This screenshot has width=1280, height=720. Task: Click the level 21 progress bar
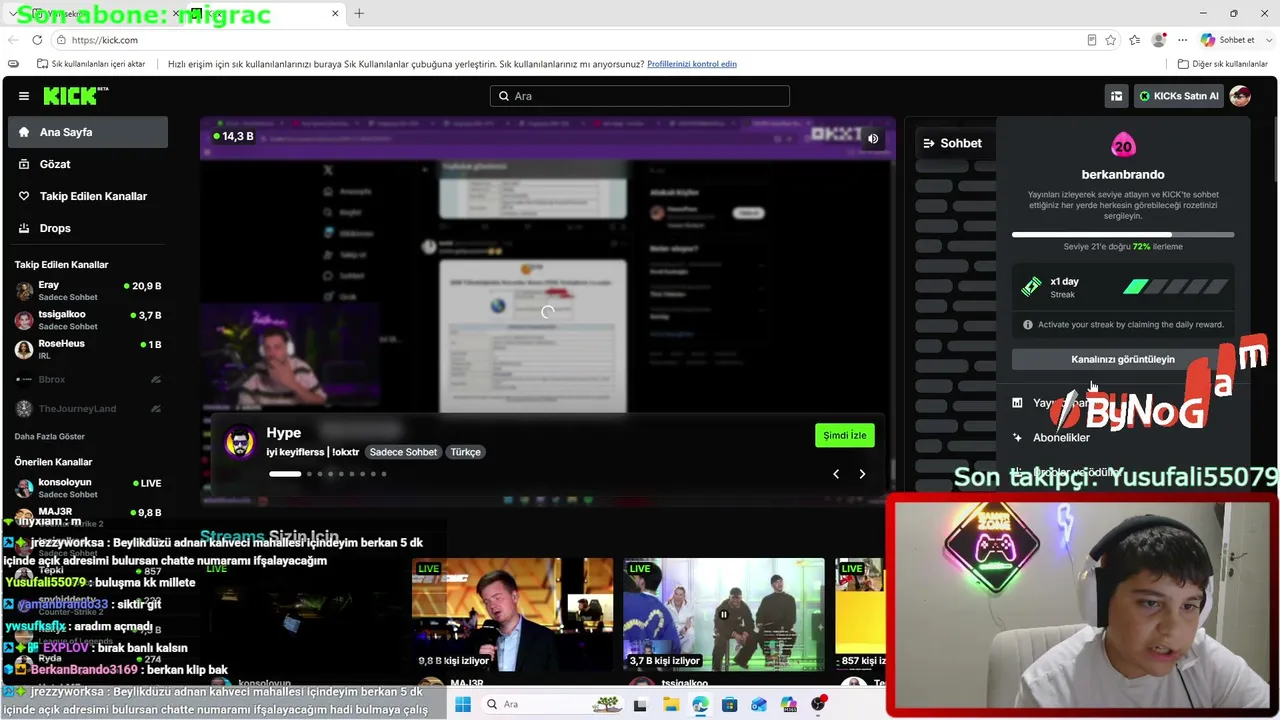[x=1123, y=235]
